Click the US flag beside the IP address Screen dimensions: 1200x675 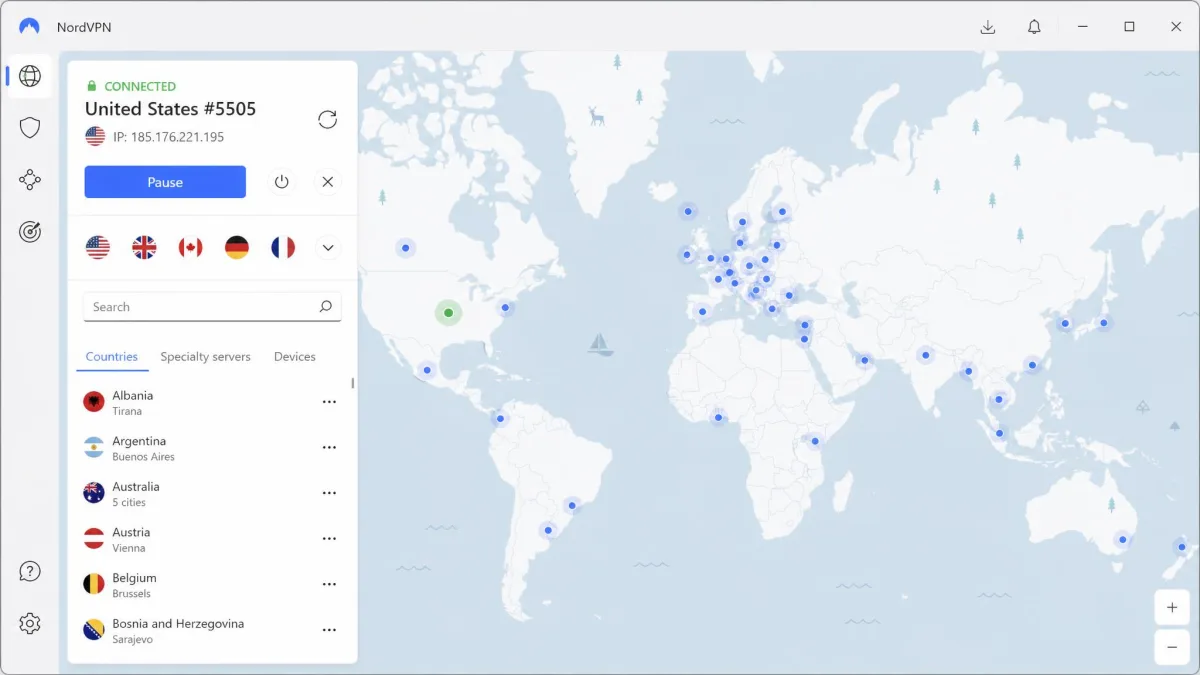(x=95, y=136)
